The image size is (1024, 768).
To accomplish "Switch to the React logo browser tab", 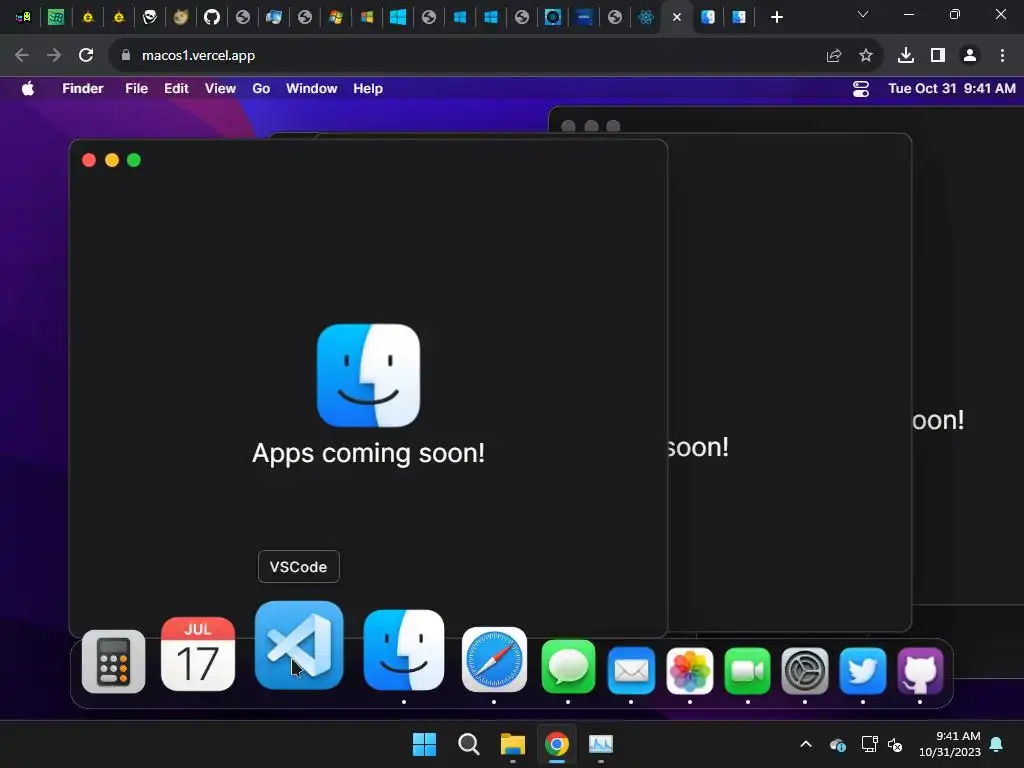I will pyautogui.click(x=646, y=17).
